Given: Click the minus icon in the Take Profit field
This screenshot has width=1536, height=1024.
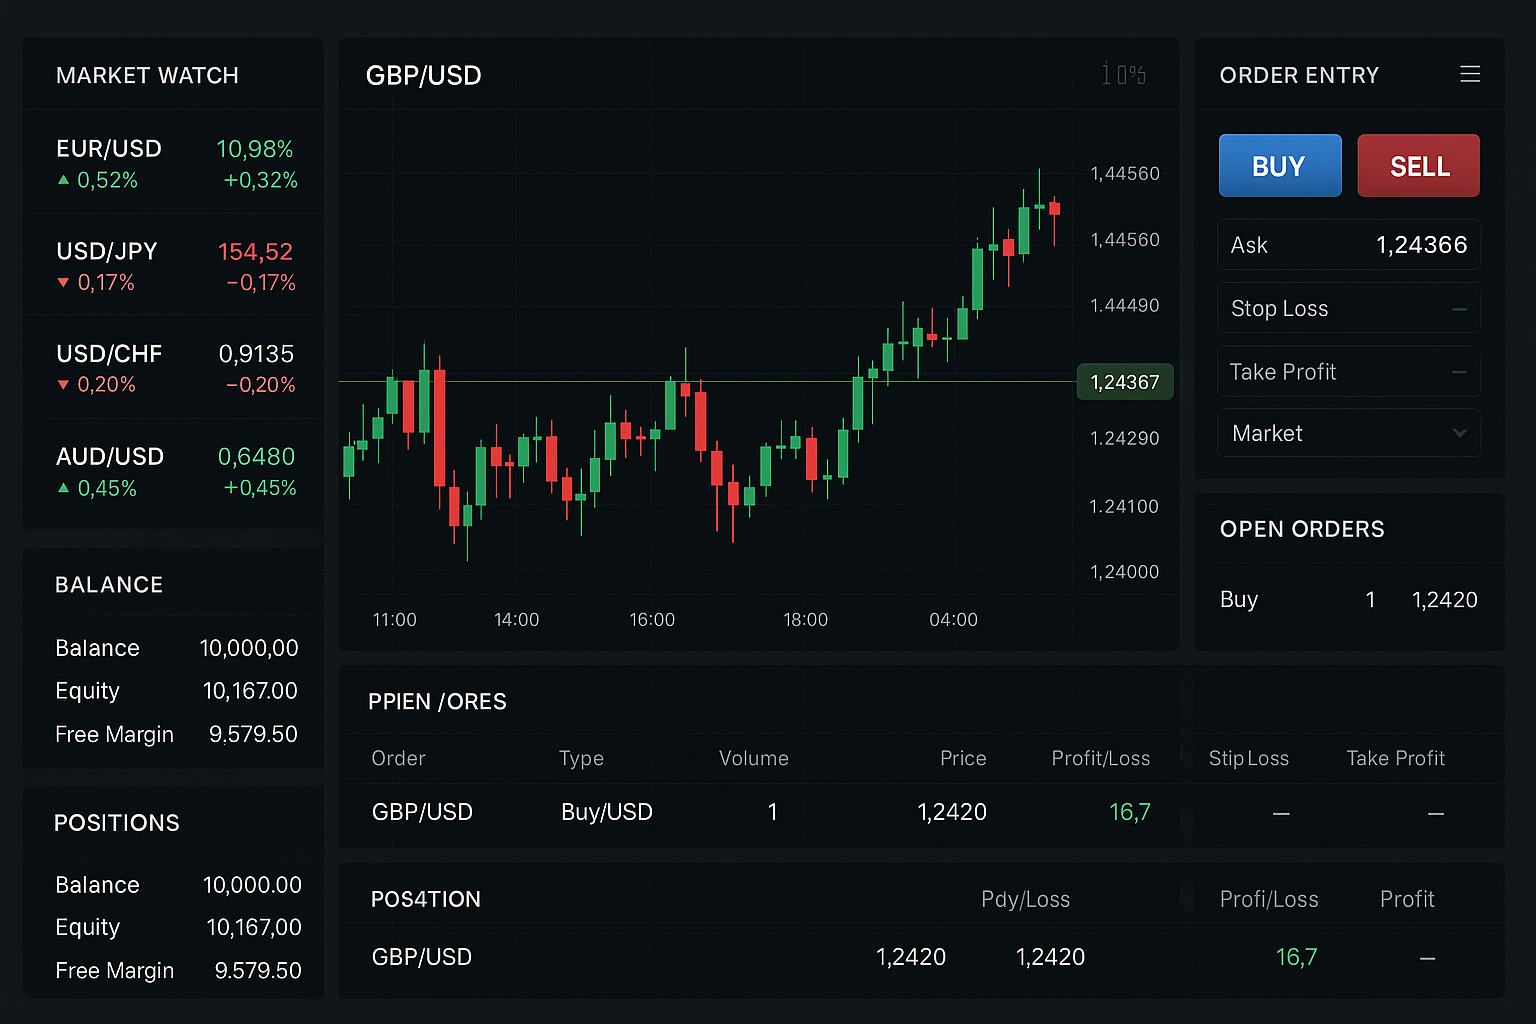Looking at the screenshot, I should click(x=1459, y=371).
